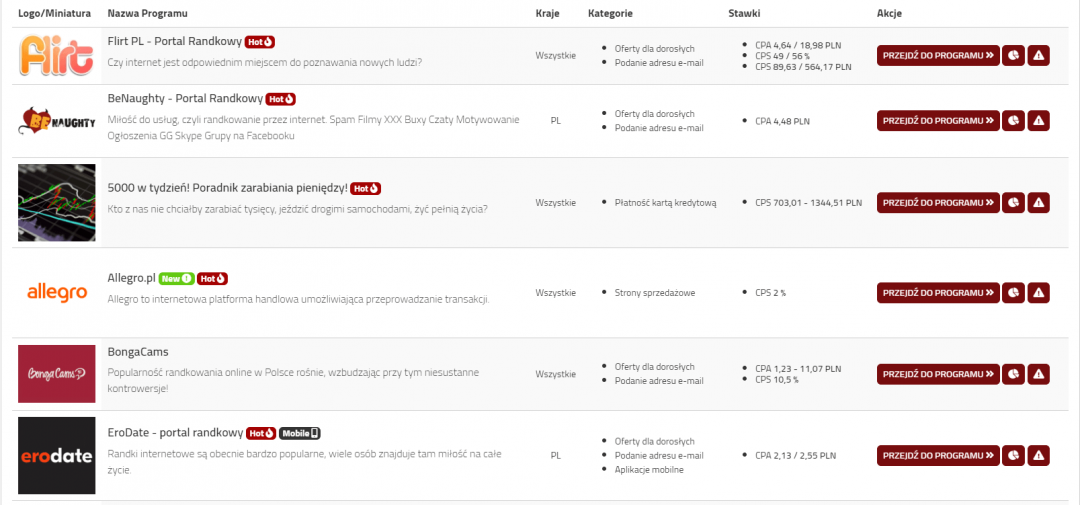This screenshot has height=505, width=1080.
Task: Open pie chart statistics for BeNaughty
Action: (x=1013, y=121)
